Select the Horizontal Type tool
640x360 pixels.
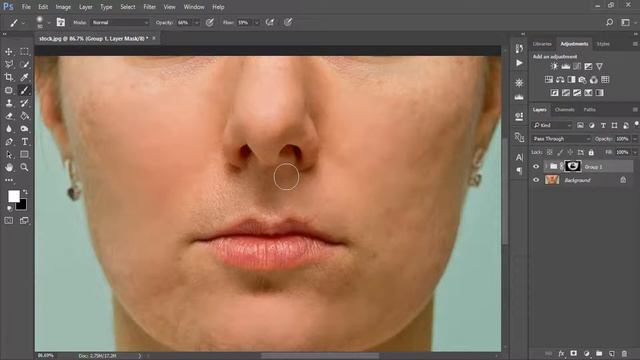click(x=24, y=142)
